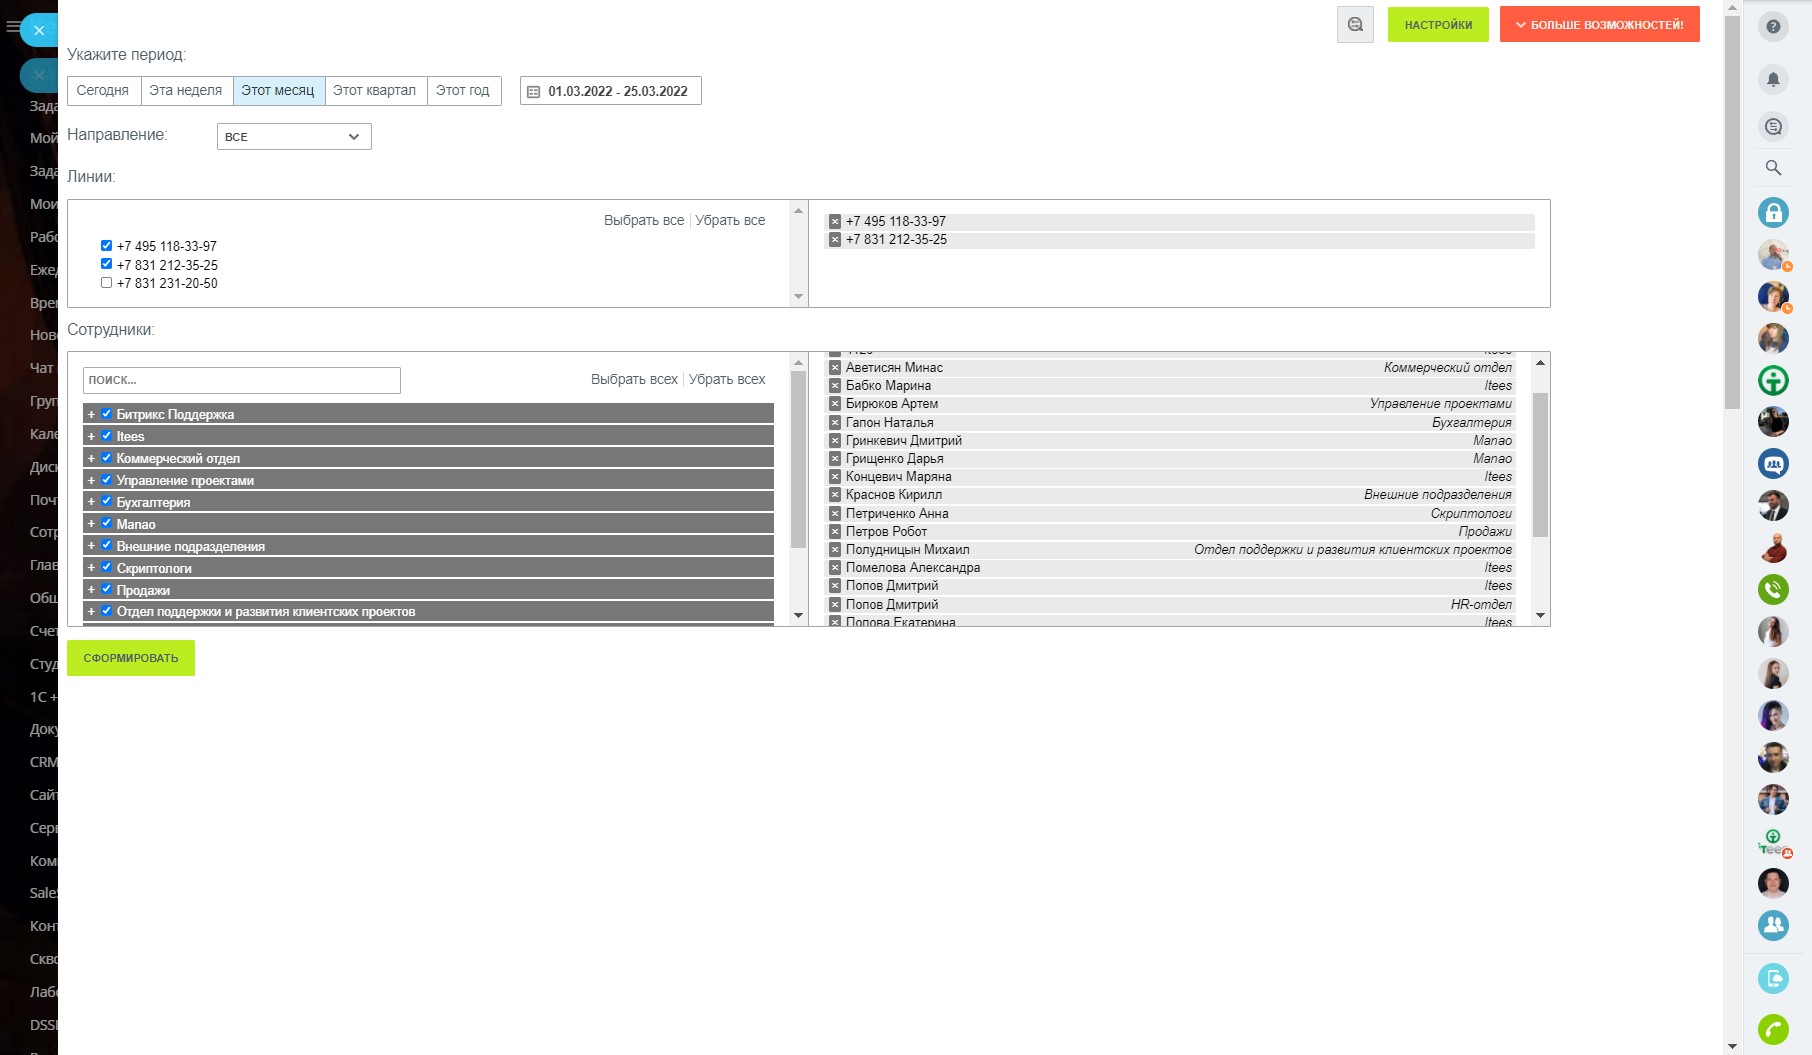Image resolution: width=1812 pixels, height=1055 pixels.
Task: Click the blue lock icon in sidebar
Action: click(x=1773, y=212)
